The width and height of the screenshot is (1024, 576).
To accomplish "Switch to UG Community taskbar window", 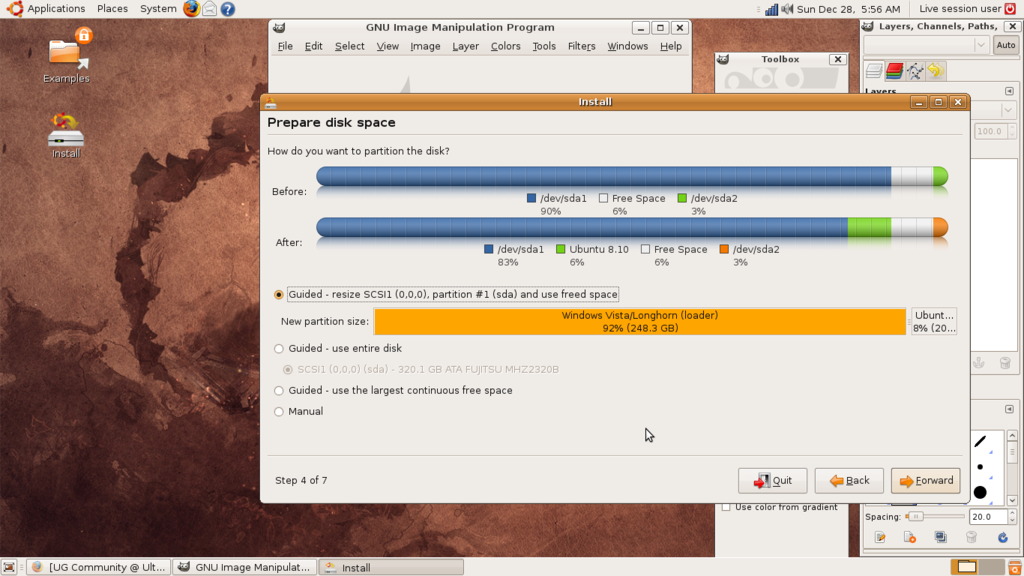I will tap(99, 567).
